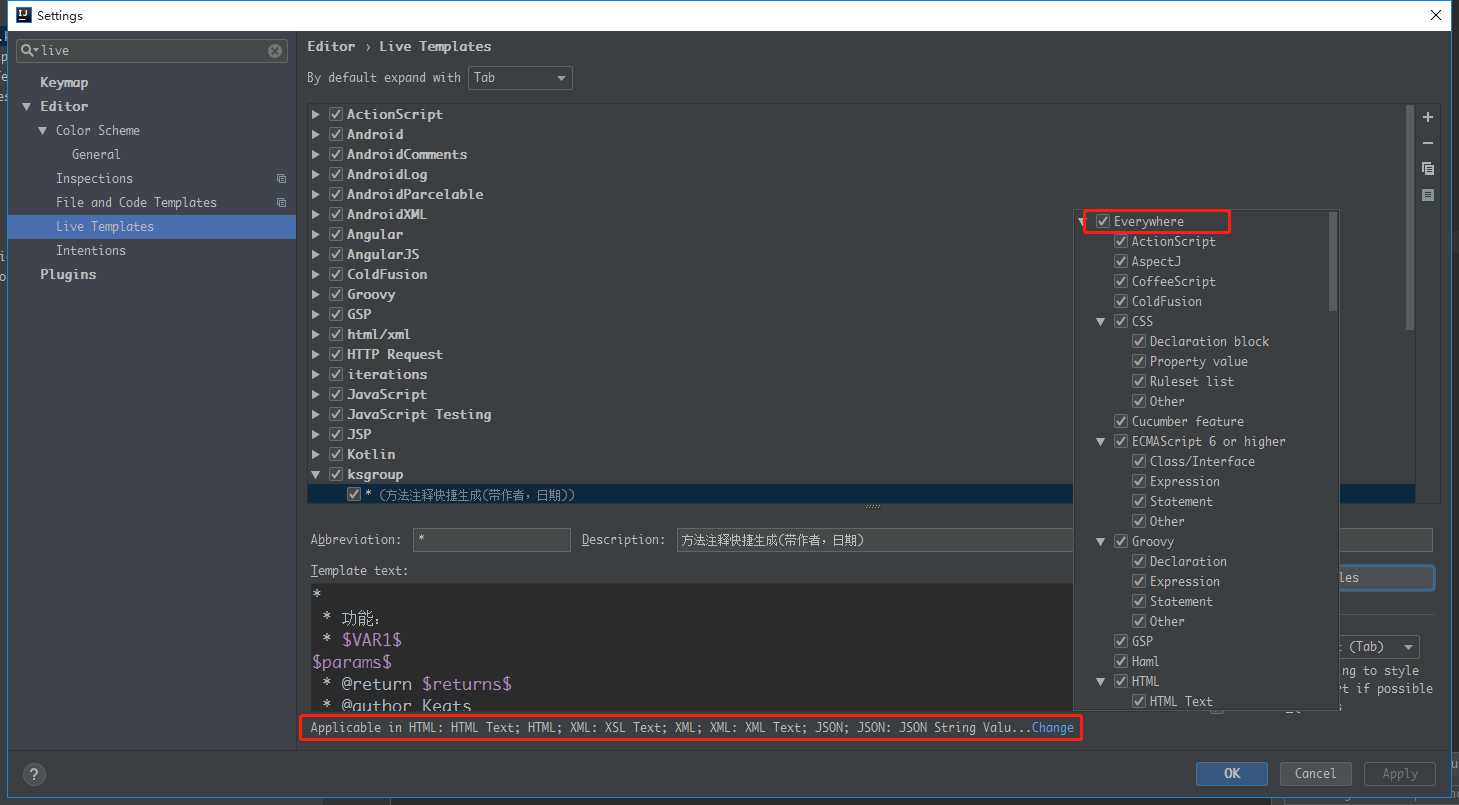Viewport: 1459px width, 805px height.
Task: Toggle the Android template group checkbox
Action: [x=336, y=134]
